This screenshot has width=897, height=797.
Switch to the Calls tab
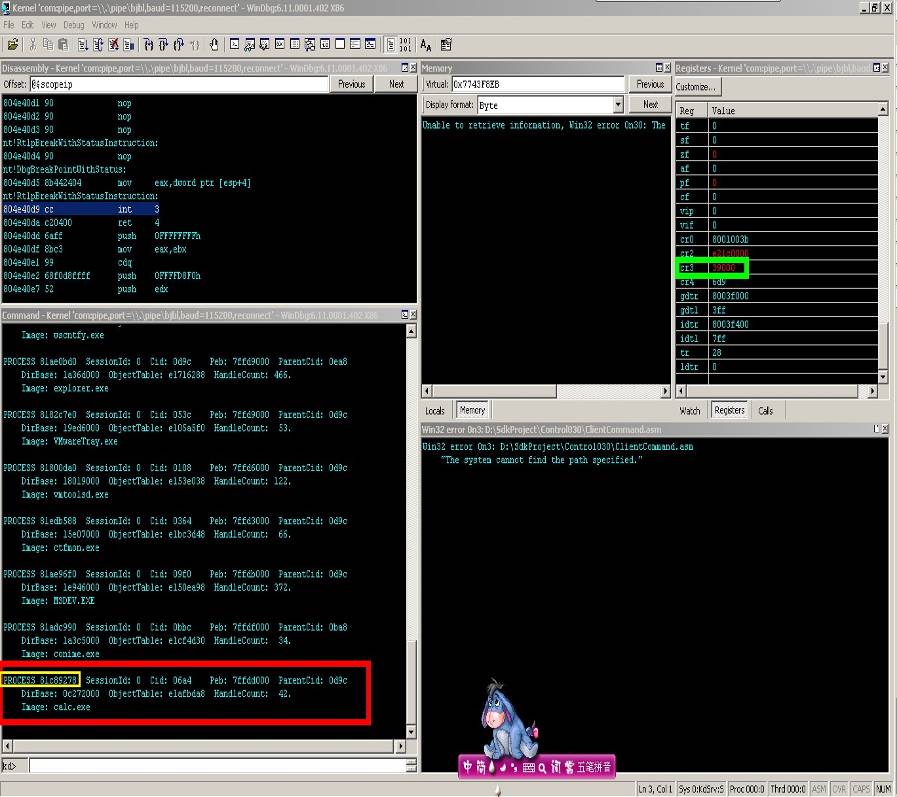(765, 411)
